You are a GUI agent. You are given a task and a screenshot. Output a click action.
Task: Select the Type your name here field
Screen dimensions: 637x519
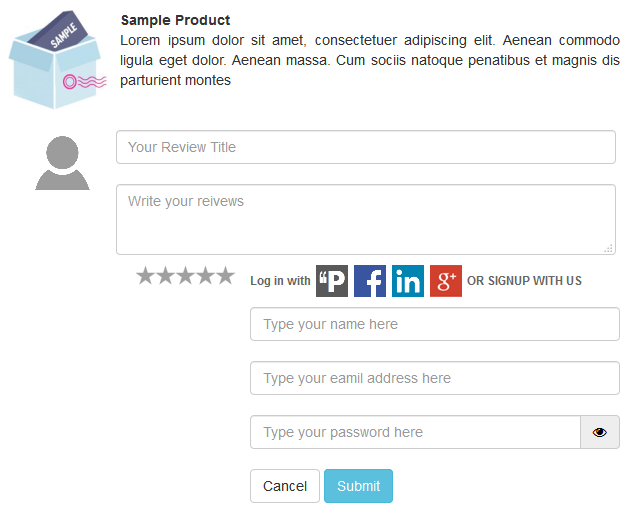pyautogui.click(x=435, y=324)
